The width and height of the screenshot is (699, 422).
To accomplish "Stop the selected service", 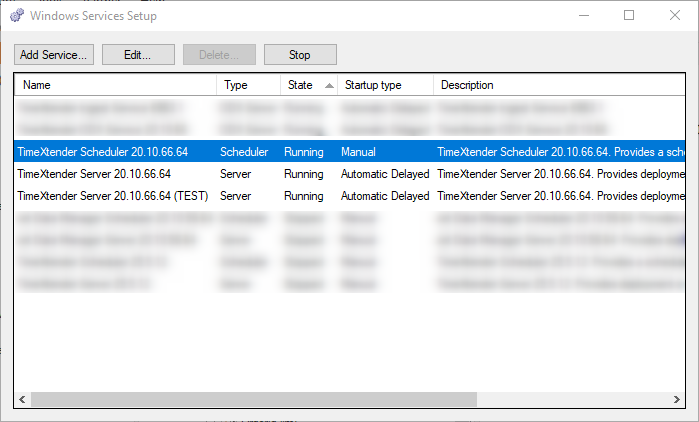I will (x=300, y=54).
